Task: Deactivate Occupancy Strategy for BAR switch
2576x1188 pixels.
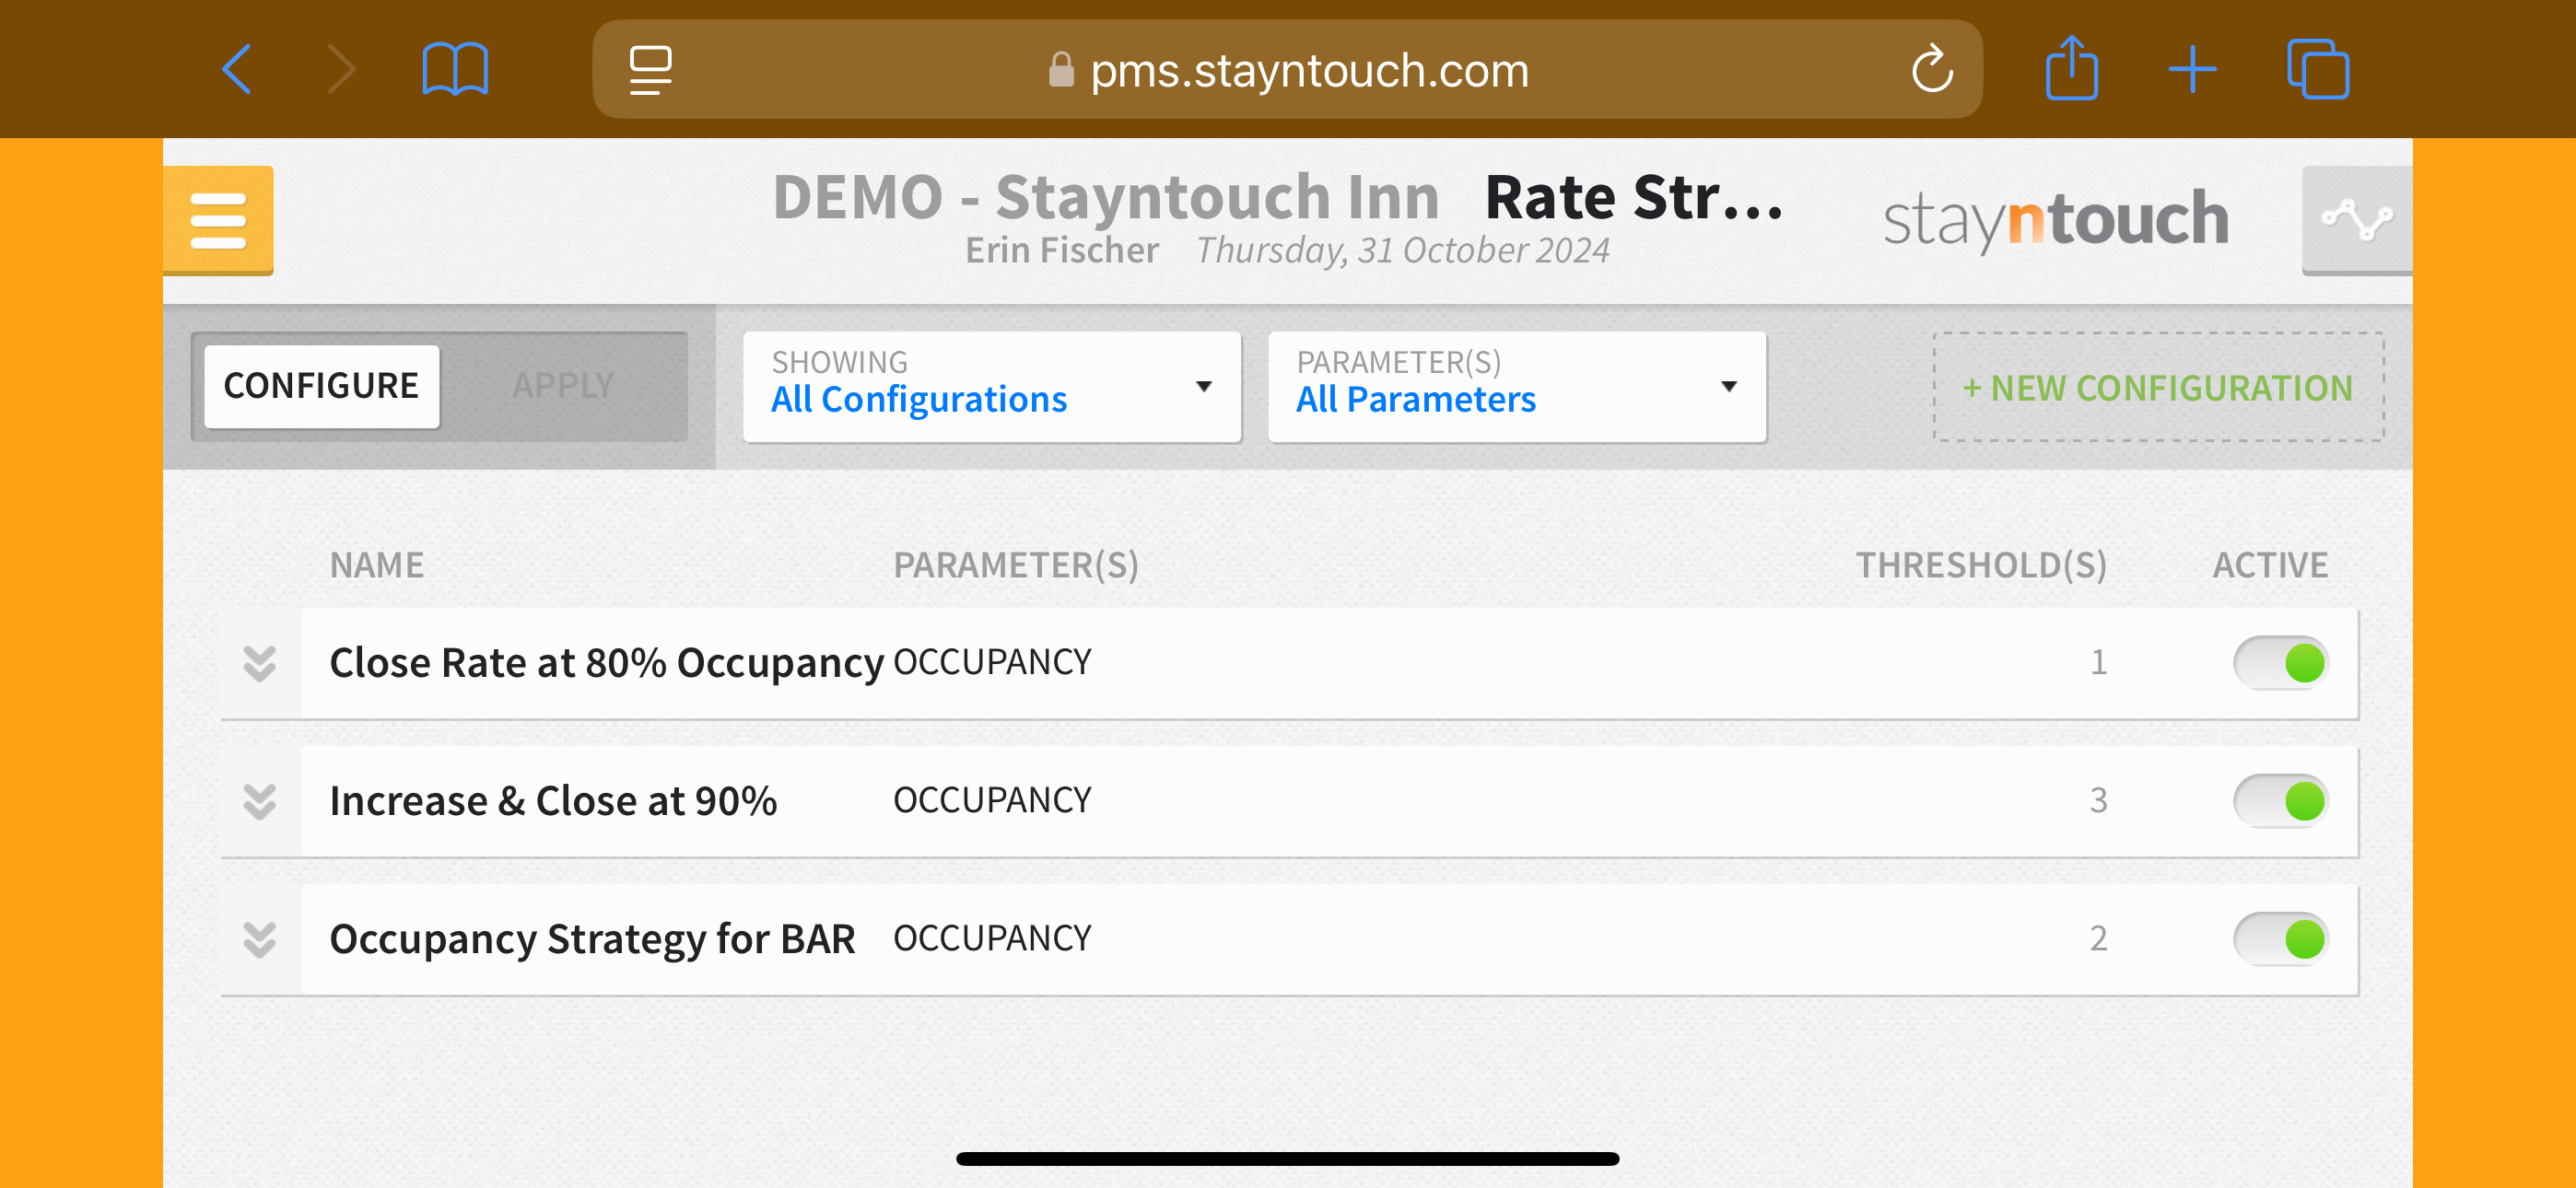Action: pos(2280,938)
